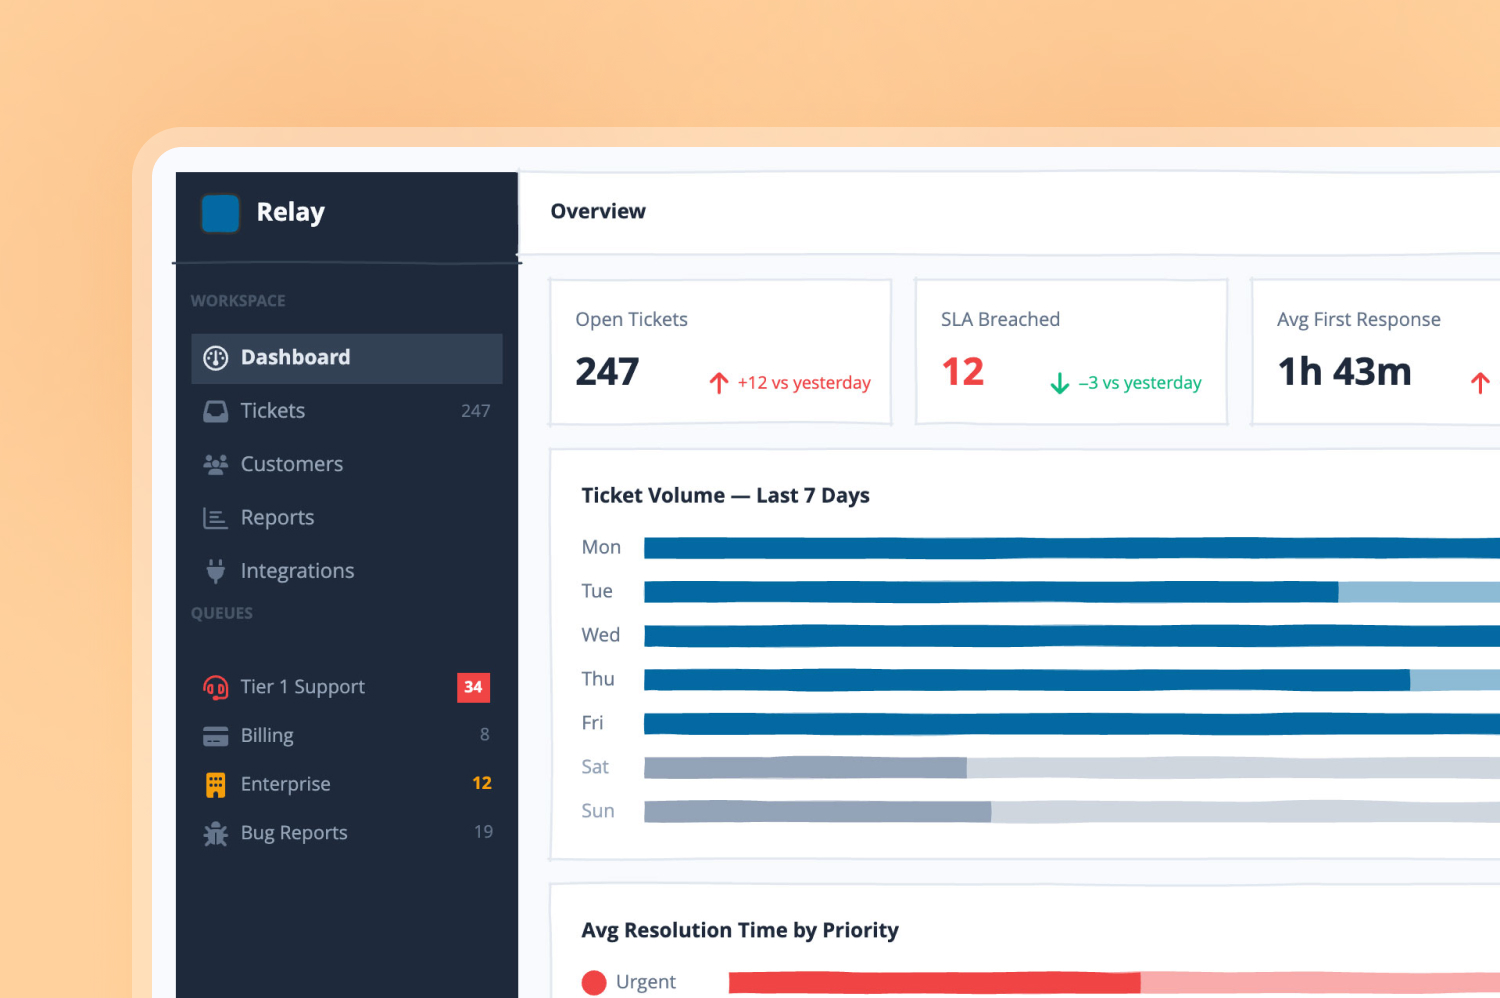Select the Enterprise queue label
This screenshot has height=998, width=1500.
coord(285,784)
